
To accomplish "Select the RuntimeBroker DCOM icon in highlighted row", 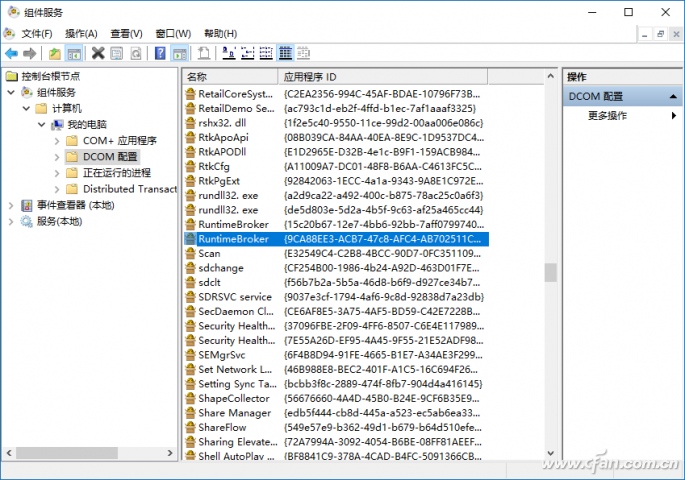I will click(190, 240).
